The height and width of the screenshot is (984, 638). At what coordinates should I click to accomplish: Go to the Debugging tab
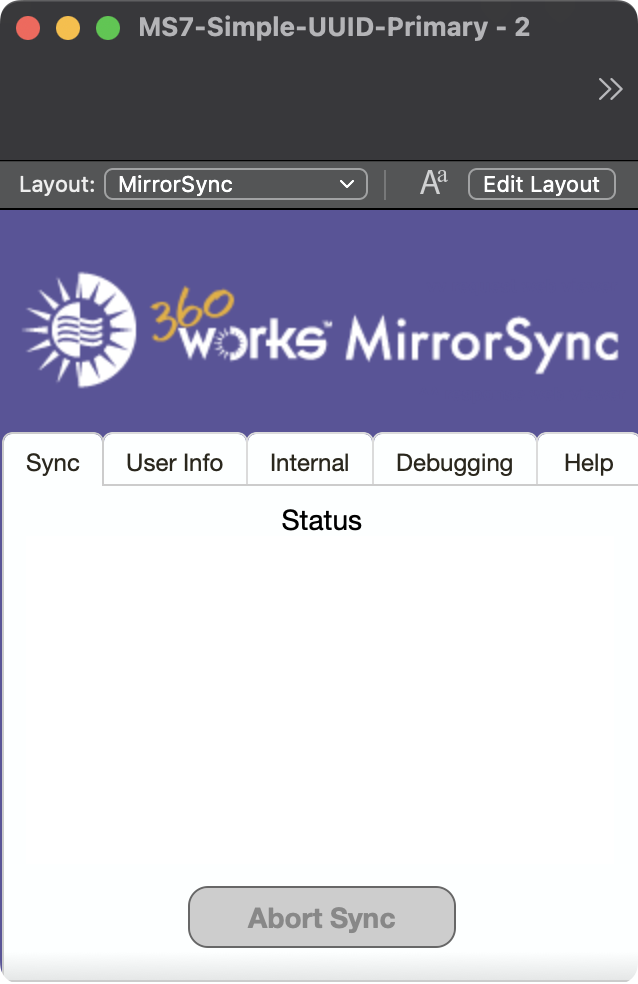pos(454,463)
